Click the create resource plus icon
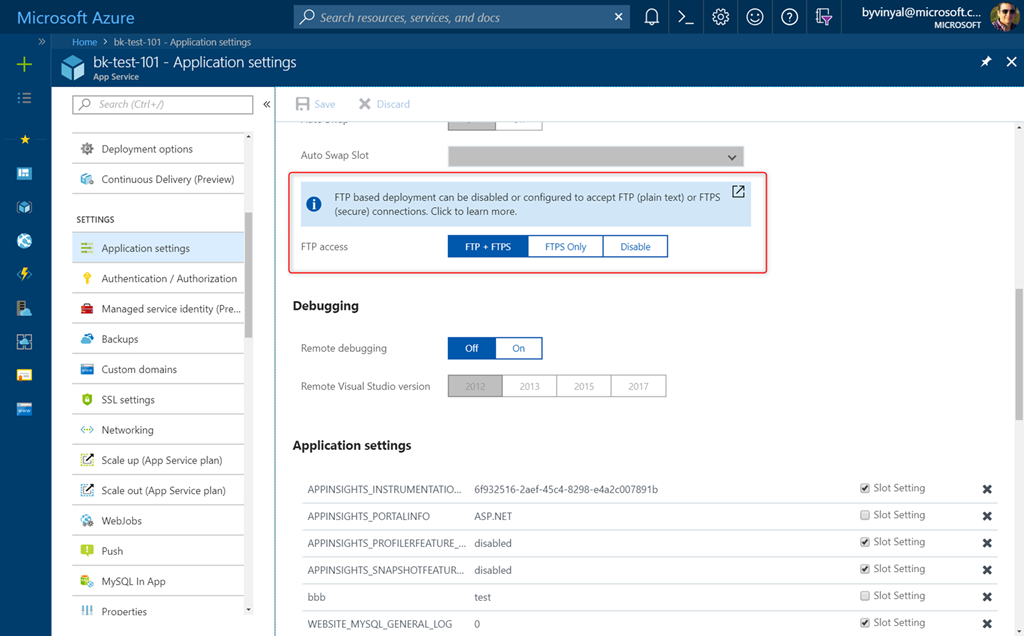1024x636 pixels. pyautogui.click(x=25, y=64)
